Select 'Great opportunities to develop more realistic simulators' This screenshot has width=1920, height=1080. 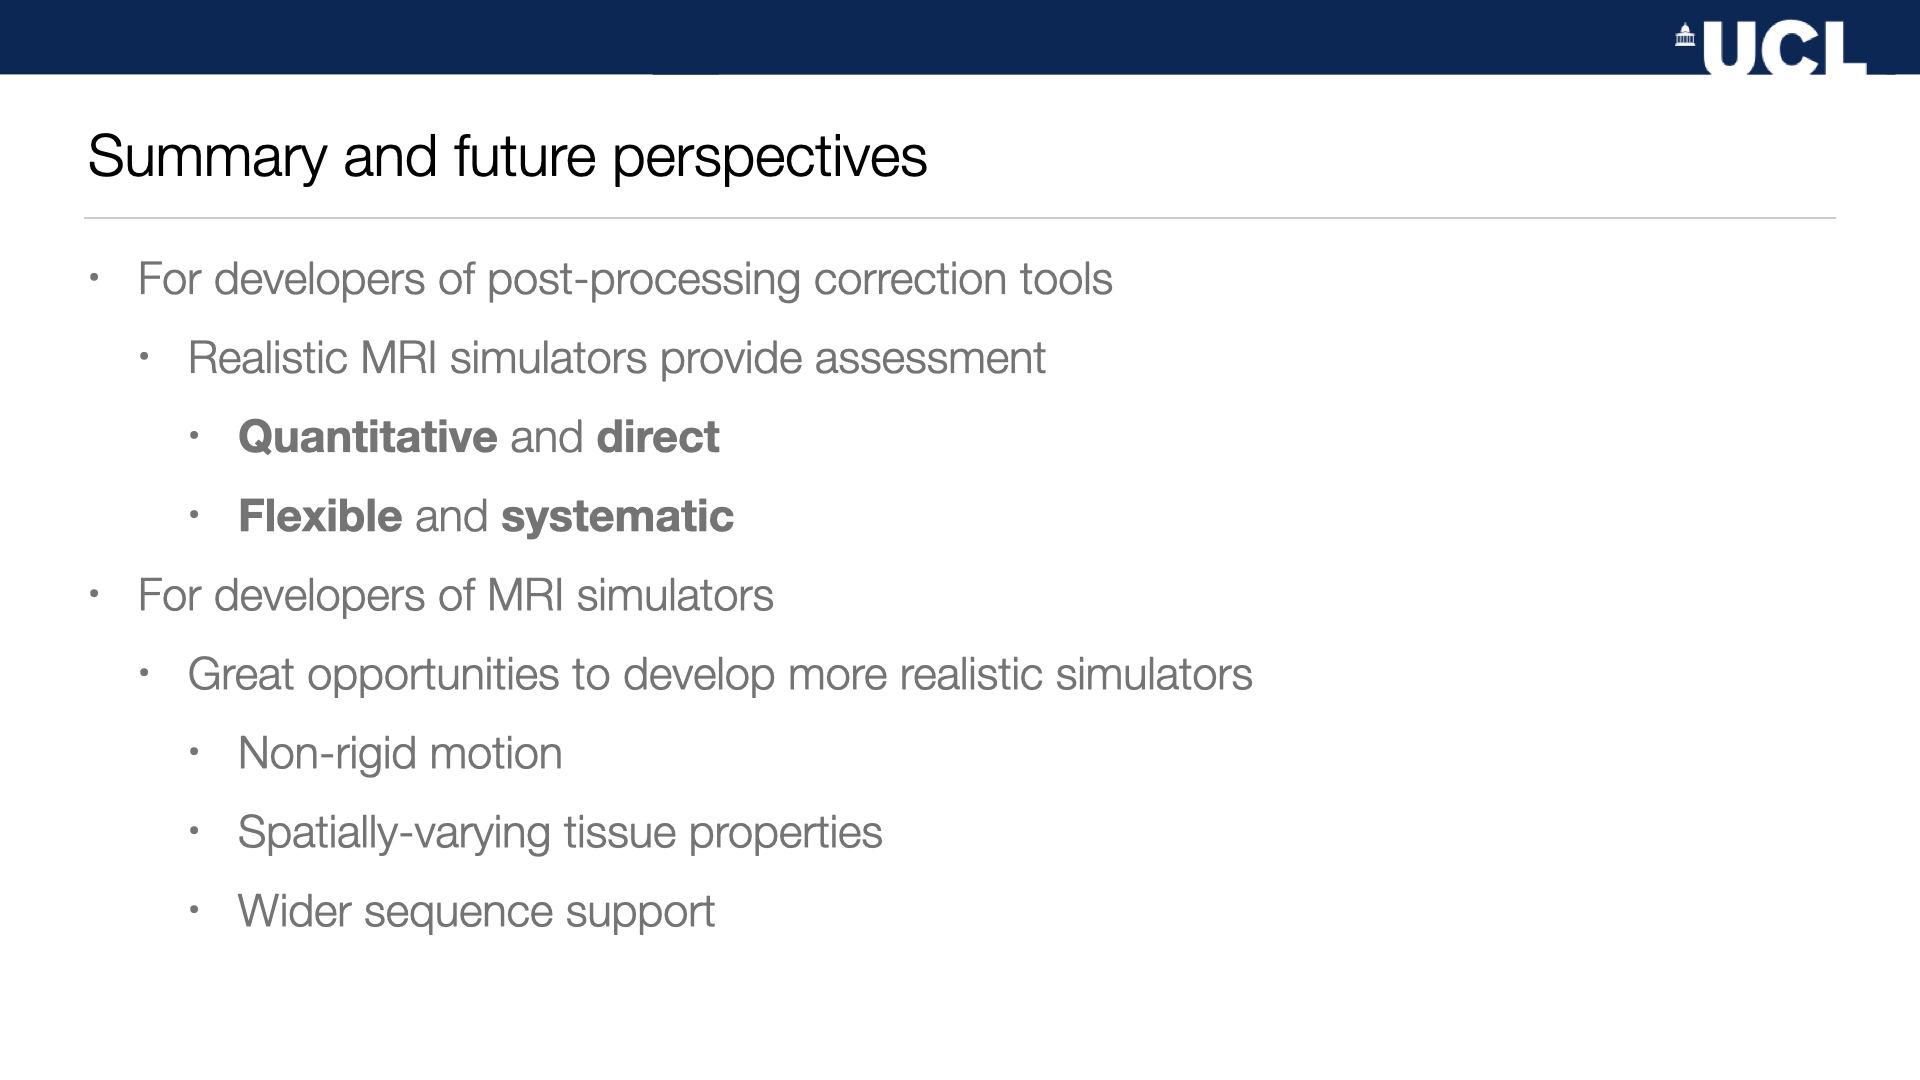coord(720,674)
